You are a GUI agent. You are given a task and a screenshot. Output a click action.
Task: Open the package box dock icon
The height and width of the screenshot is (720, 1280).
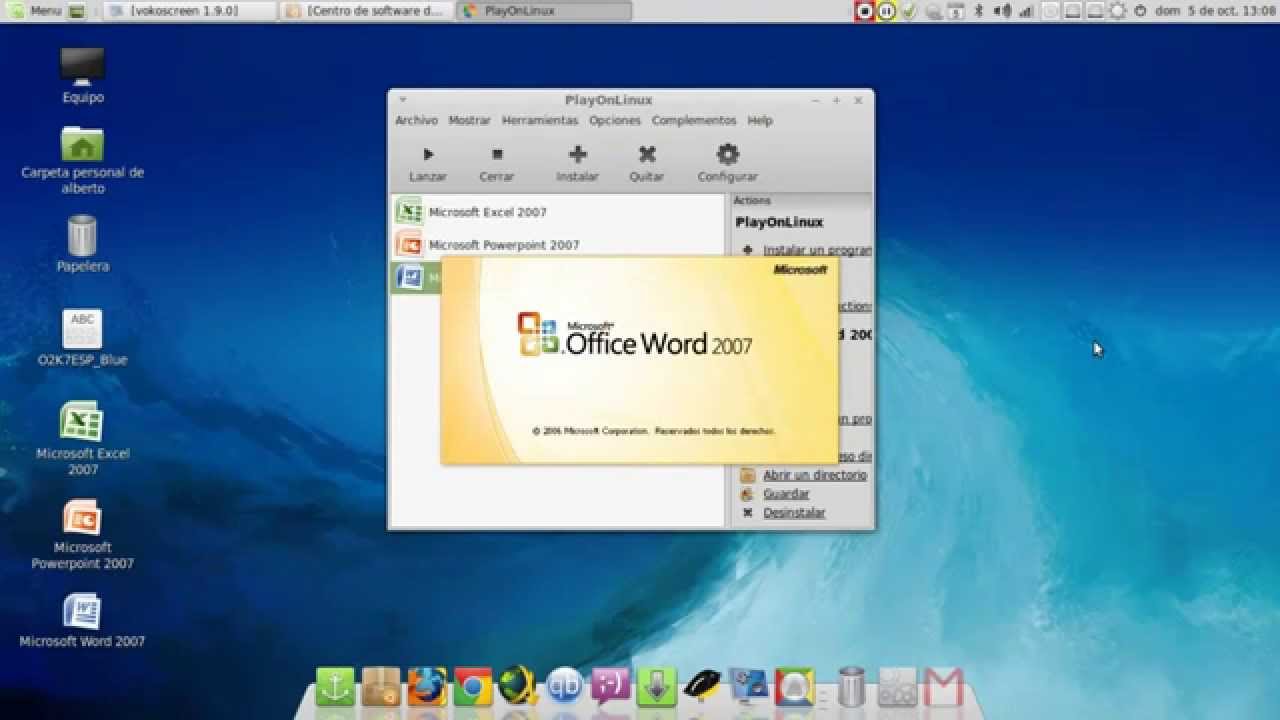point(381,687)
